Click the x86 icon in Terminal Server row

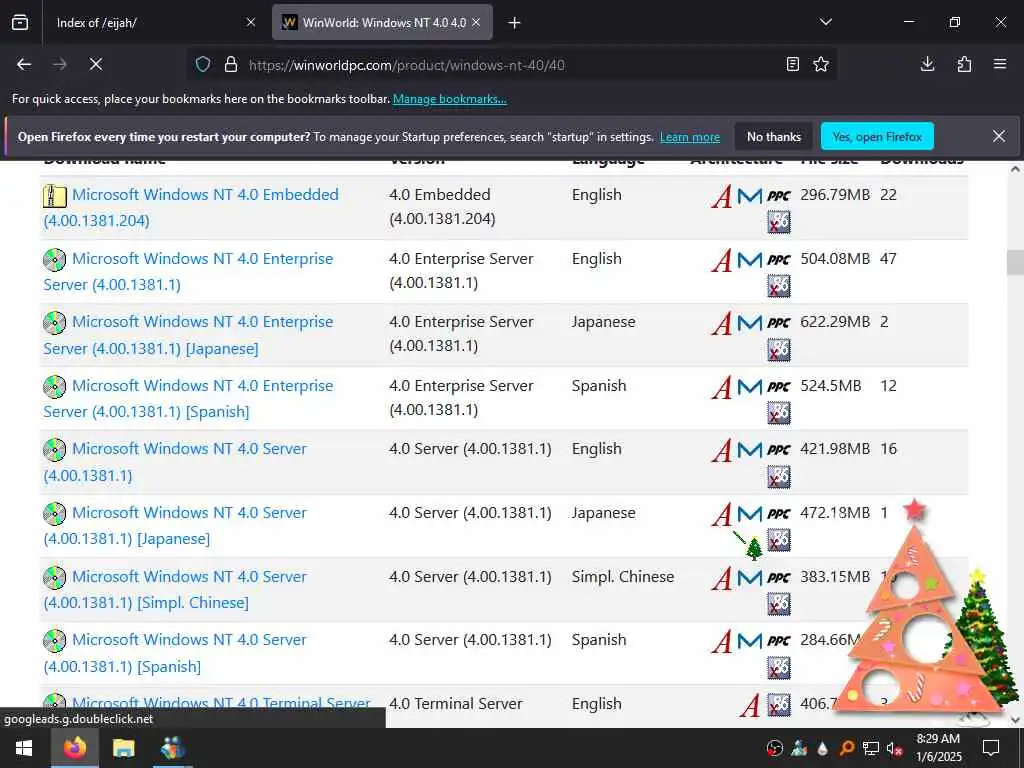(778, 705)
